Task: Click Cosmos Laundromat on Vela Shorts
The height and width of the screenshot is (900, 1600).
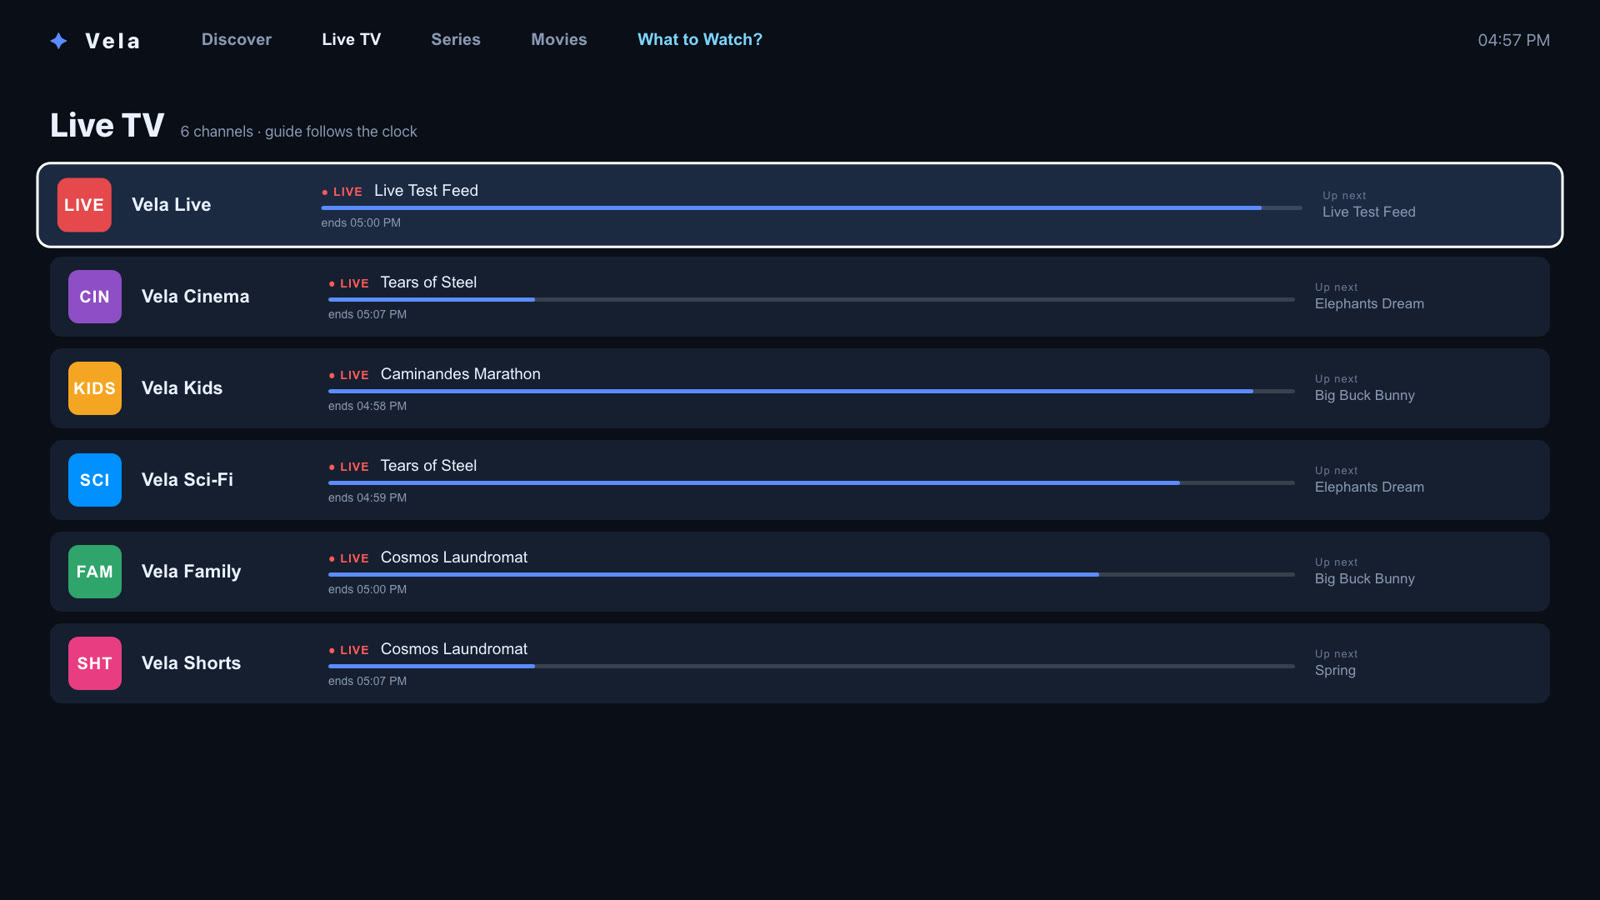Action: pos(454,649)
